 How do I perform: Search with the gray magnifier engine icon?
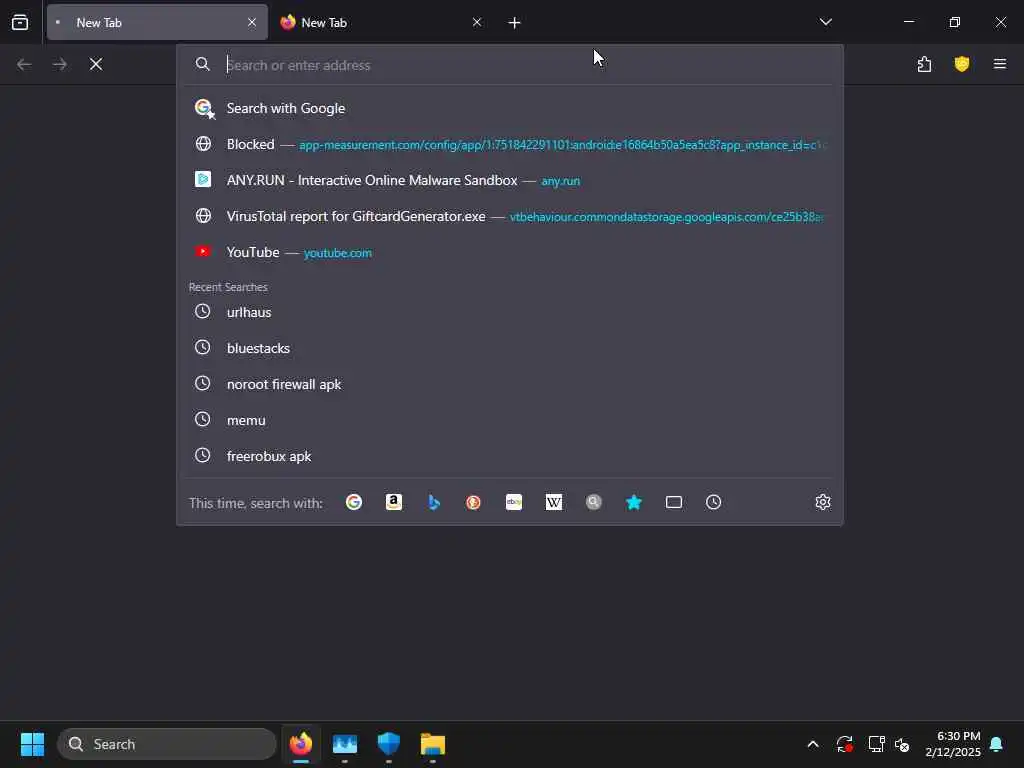(594, 502)
